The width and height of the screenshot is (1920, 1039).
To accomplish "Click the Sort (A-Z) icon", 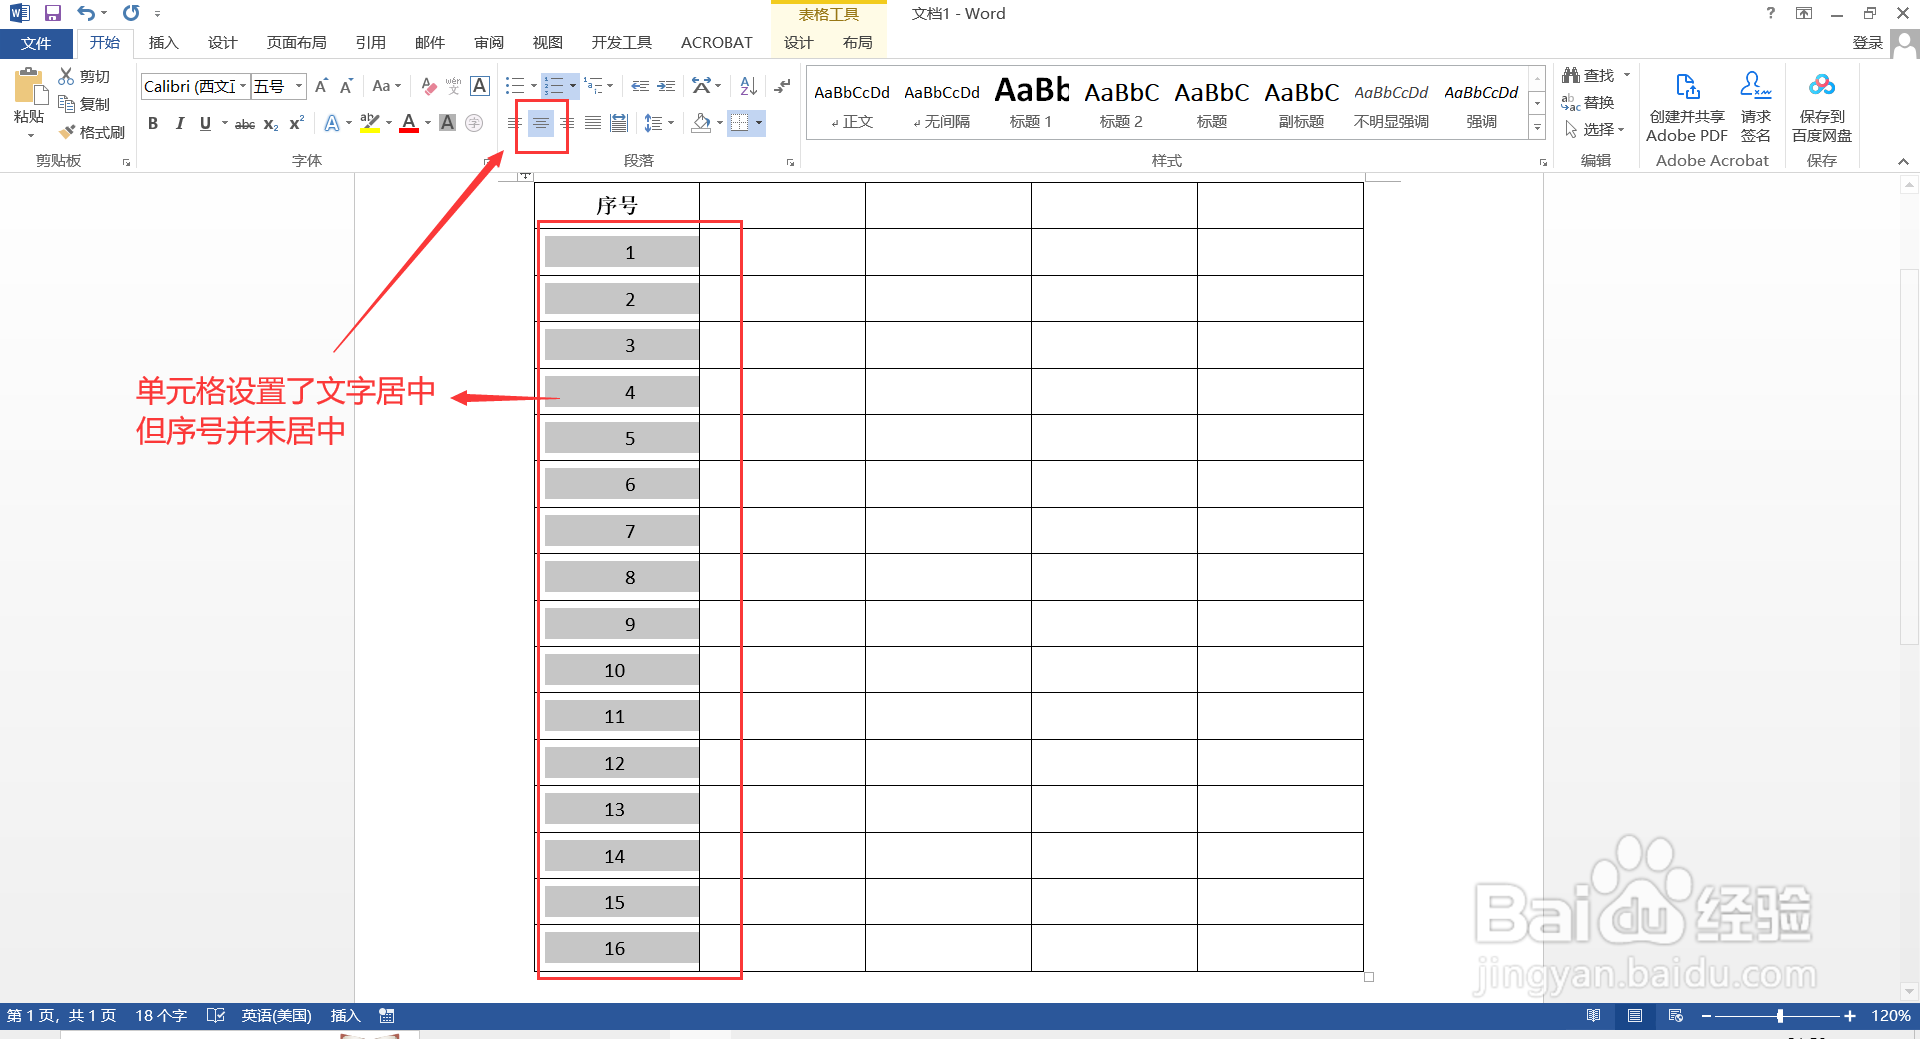I will coord(748,86).
